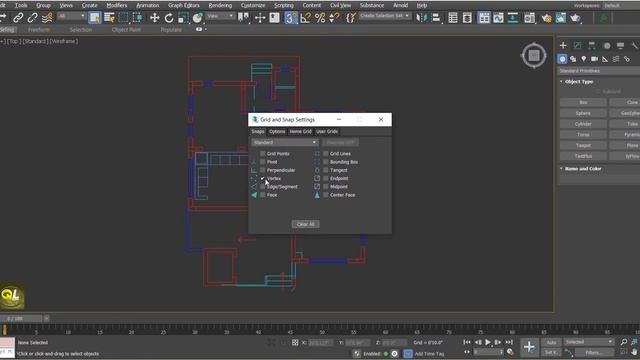Open the reference coordinate View dropdown
Image resolution: width=640 pixels, height=360 pixels.
[x=220, y=16]
